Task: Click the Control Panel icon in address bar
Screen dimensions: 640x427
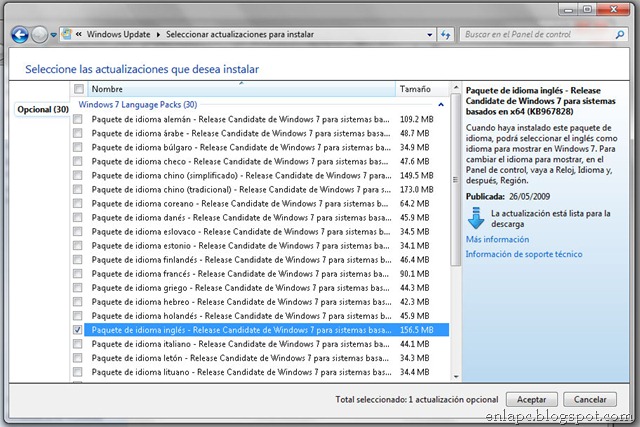Action: pyautogui.click(x=67, y=34)
